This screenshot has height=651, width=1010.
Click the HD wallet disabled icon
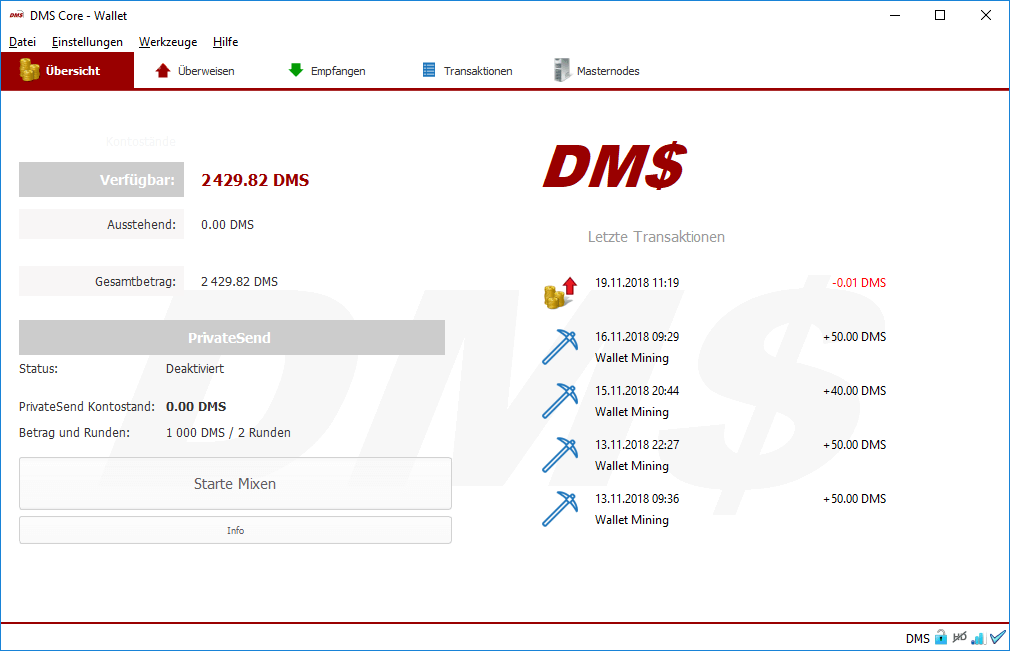(x=960, y=638)
